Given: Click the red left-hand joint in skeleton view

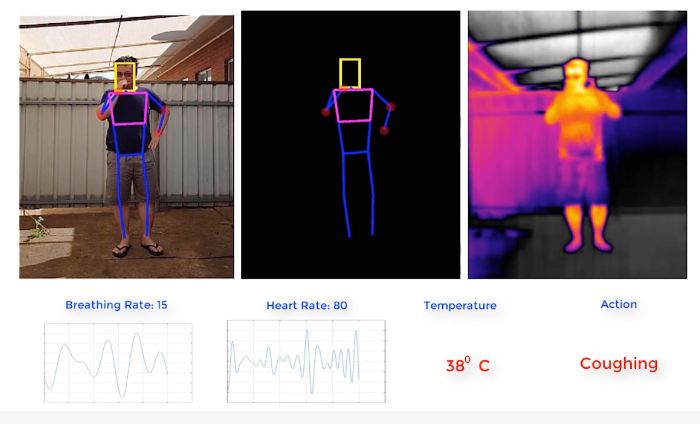Looking at the screenshot, I should click(x=326, y=112).
